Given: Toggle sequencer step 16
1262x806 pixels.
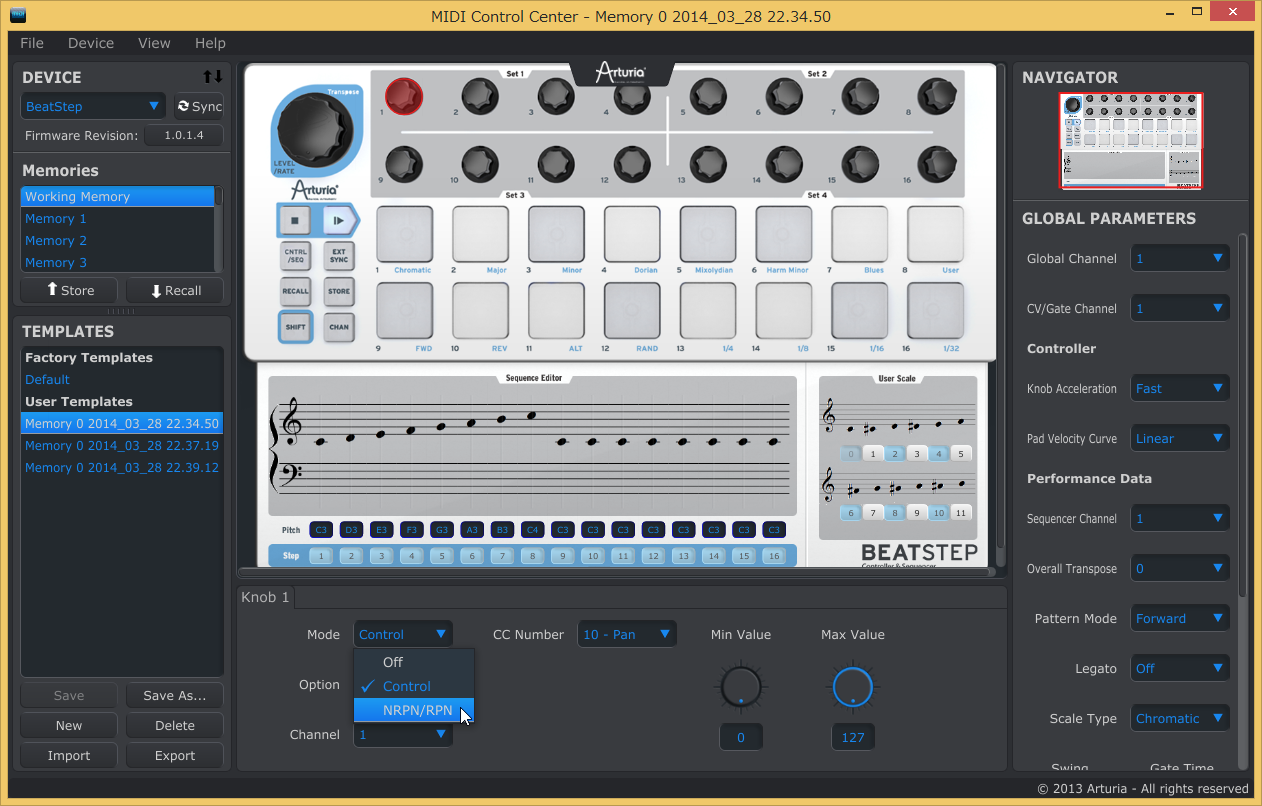Looking at the screenshot, I should [x=773, y=556].
